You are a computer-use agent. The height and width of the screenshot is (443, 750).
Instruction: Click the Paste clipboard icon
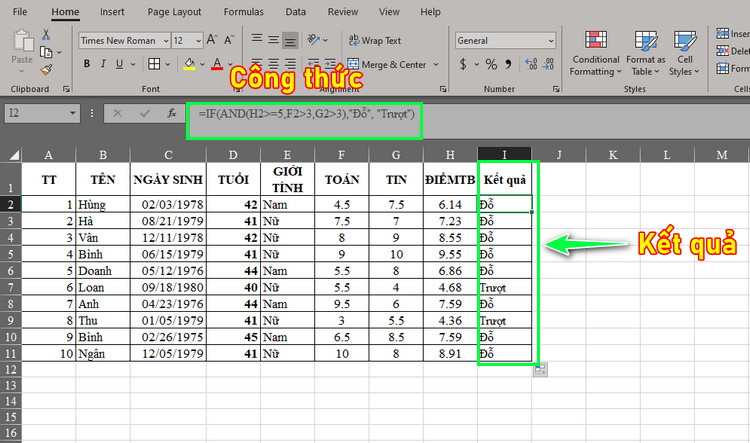coord(22,41)
